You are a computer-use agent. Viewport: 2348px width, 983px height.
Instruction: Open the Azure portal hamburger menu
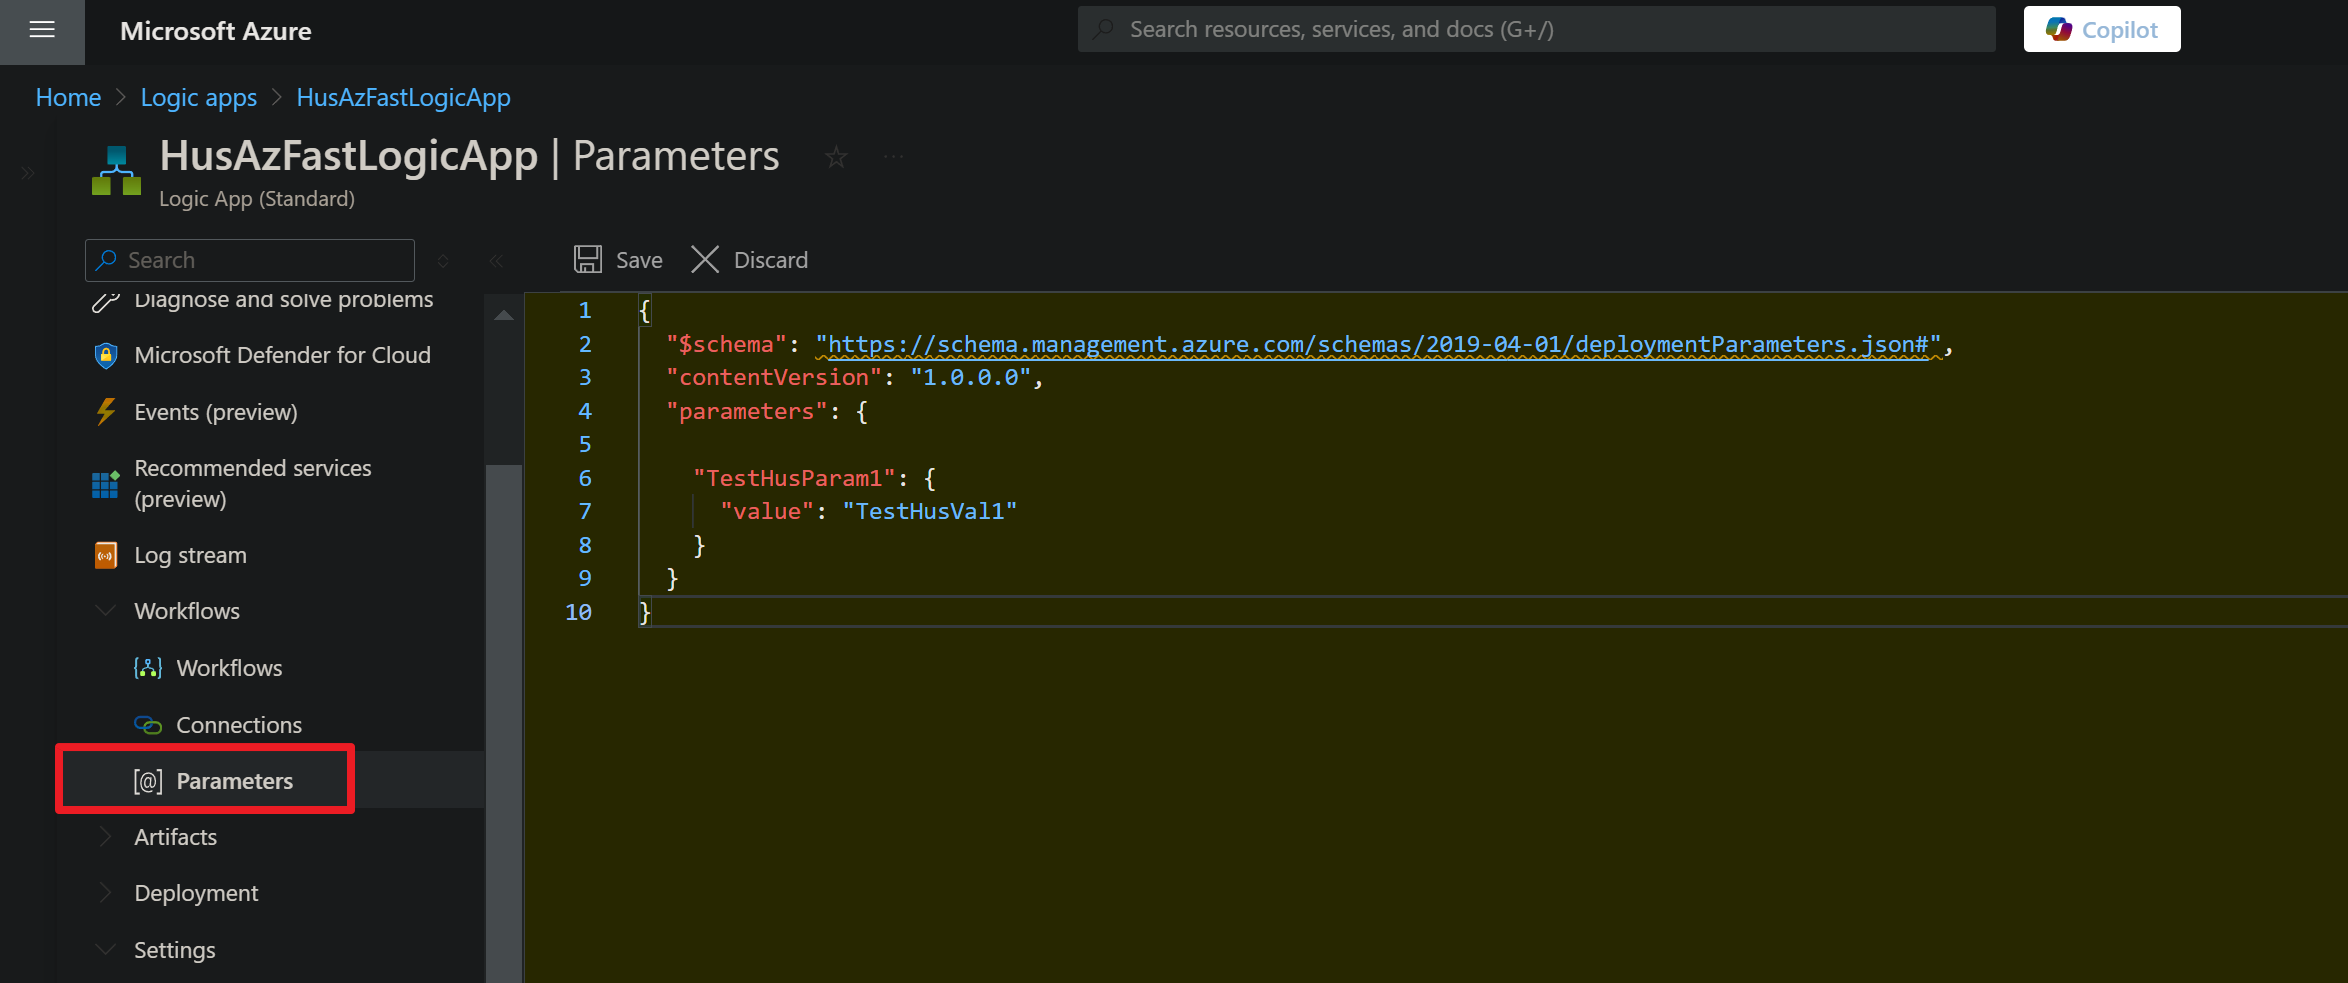(42, 30)
